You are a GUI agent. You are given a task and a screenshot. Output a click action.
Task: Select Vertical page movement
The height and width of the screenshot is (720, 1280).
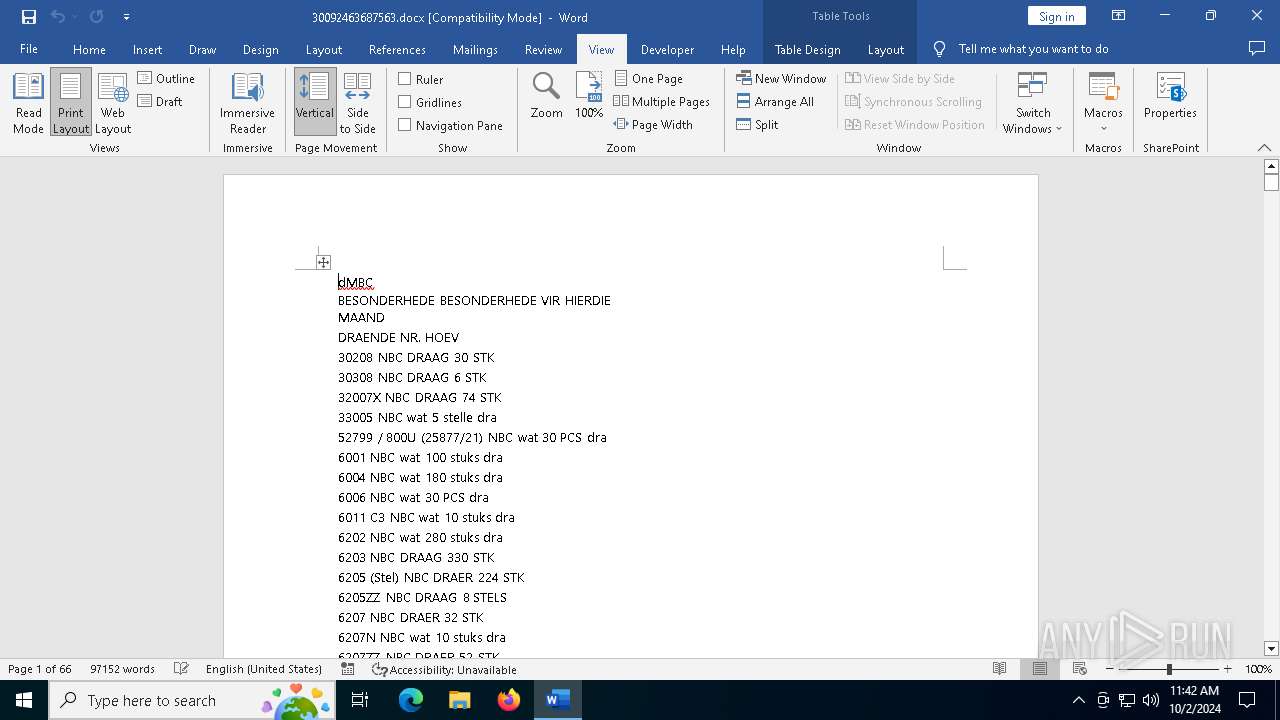(x=314, y=103)
